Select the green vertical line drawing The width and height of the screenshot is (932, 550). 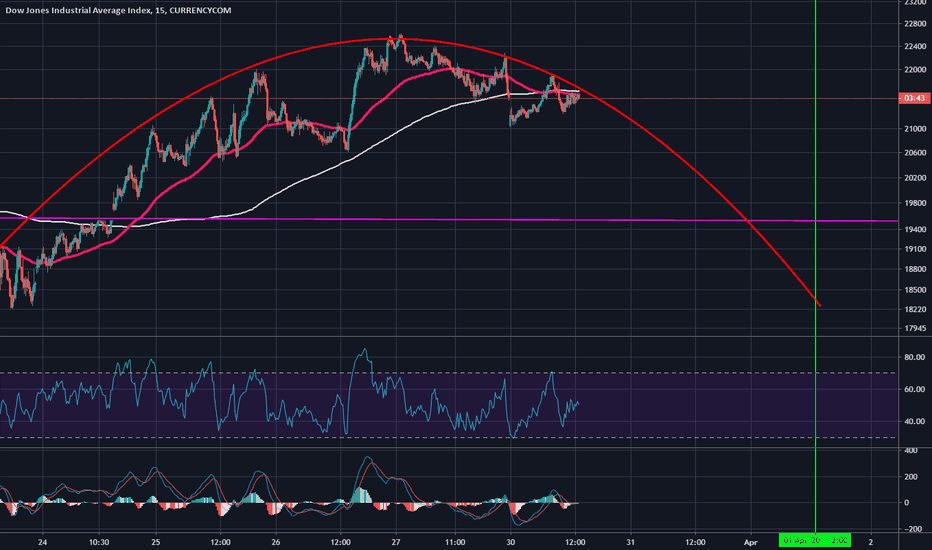pos(816,268)
